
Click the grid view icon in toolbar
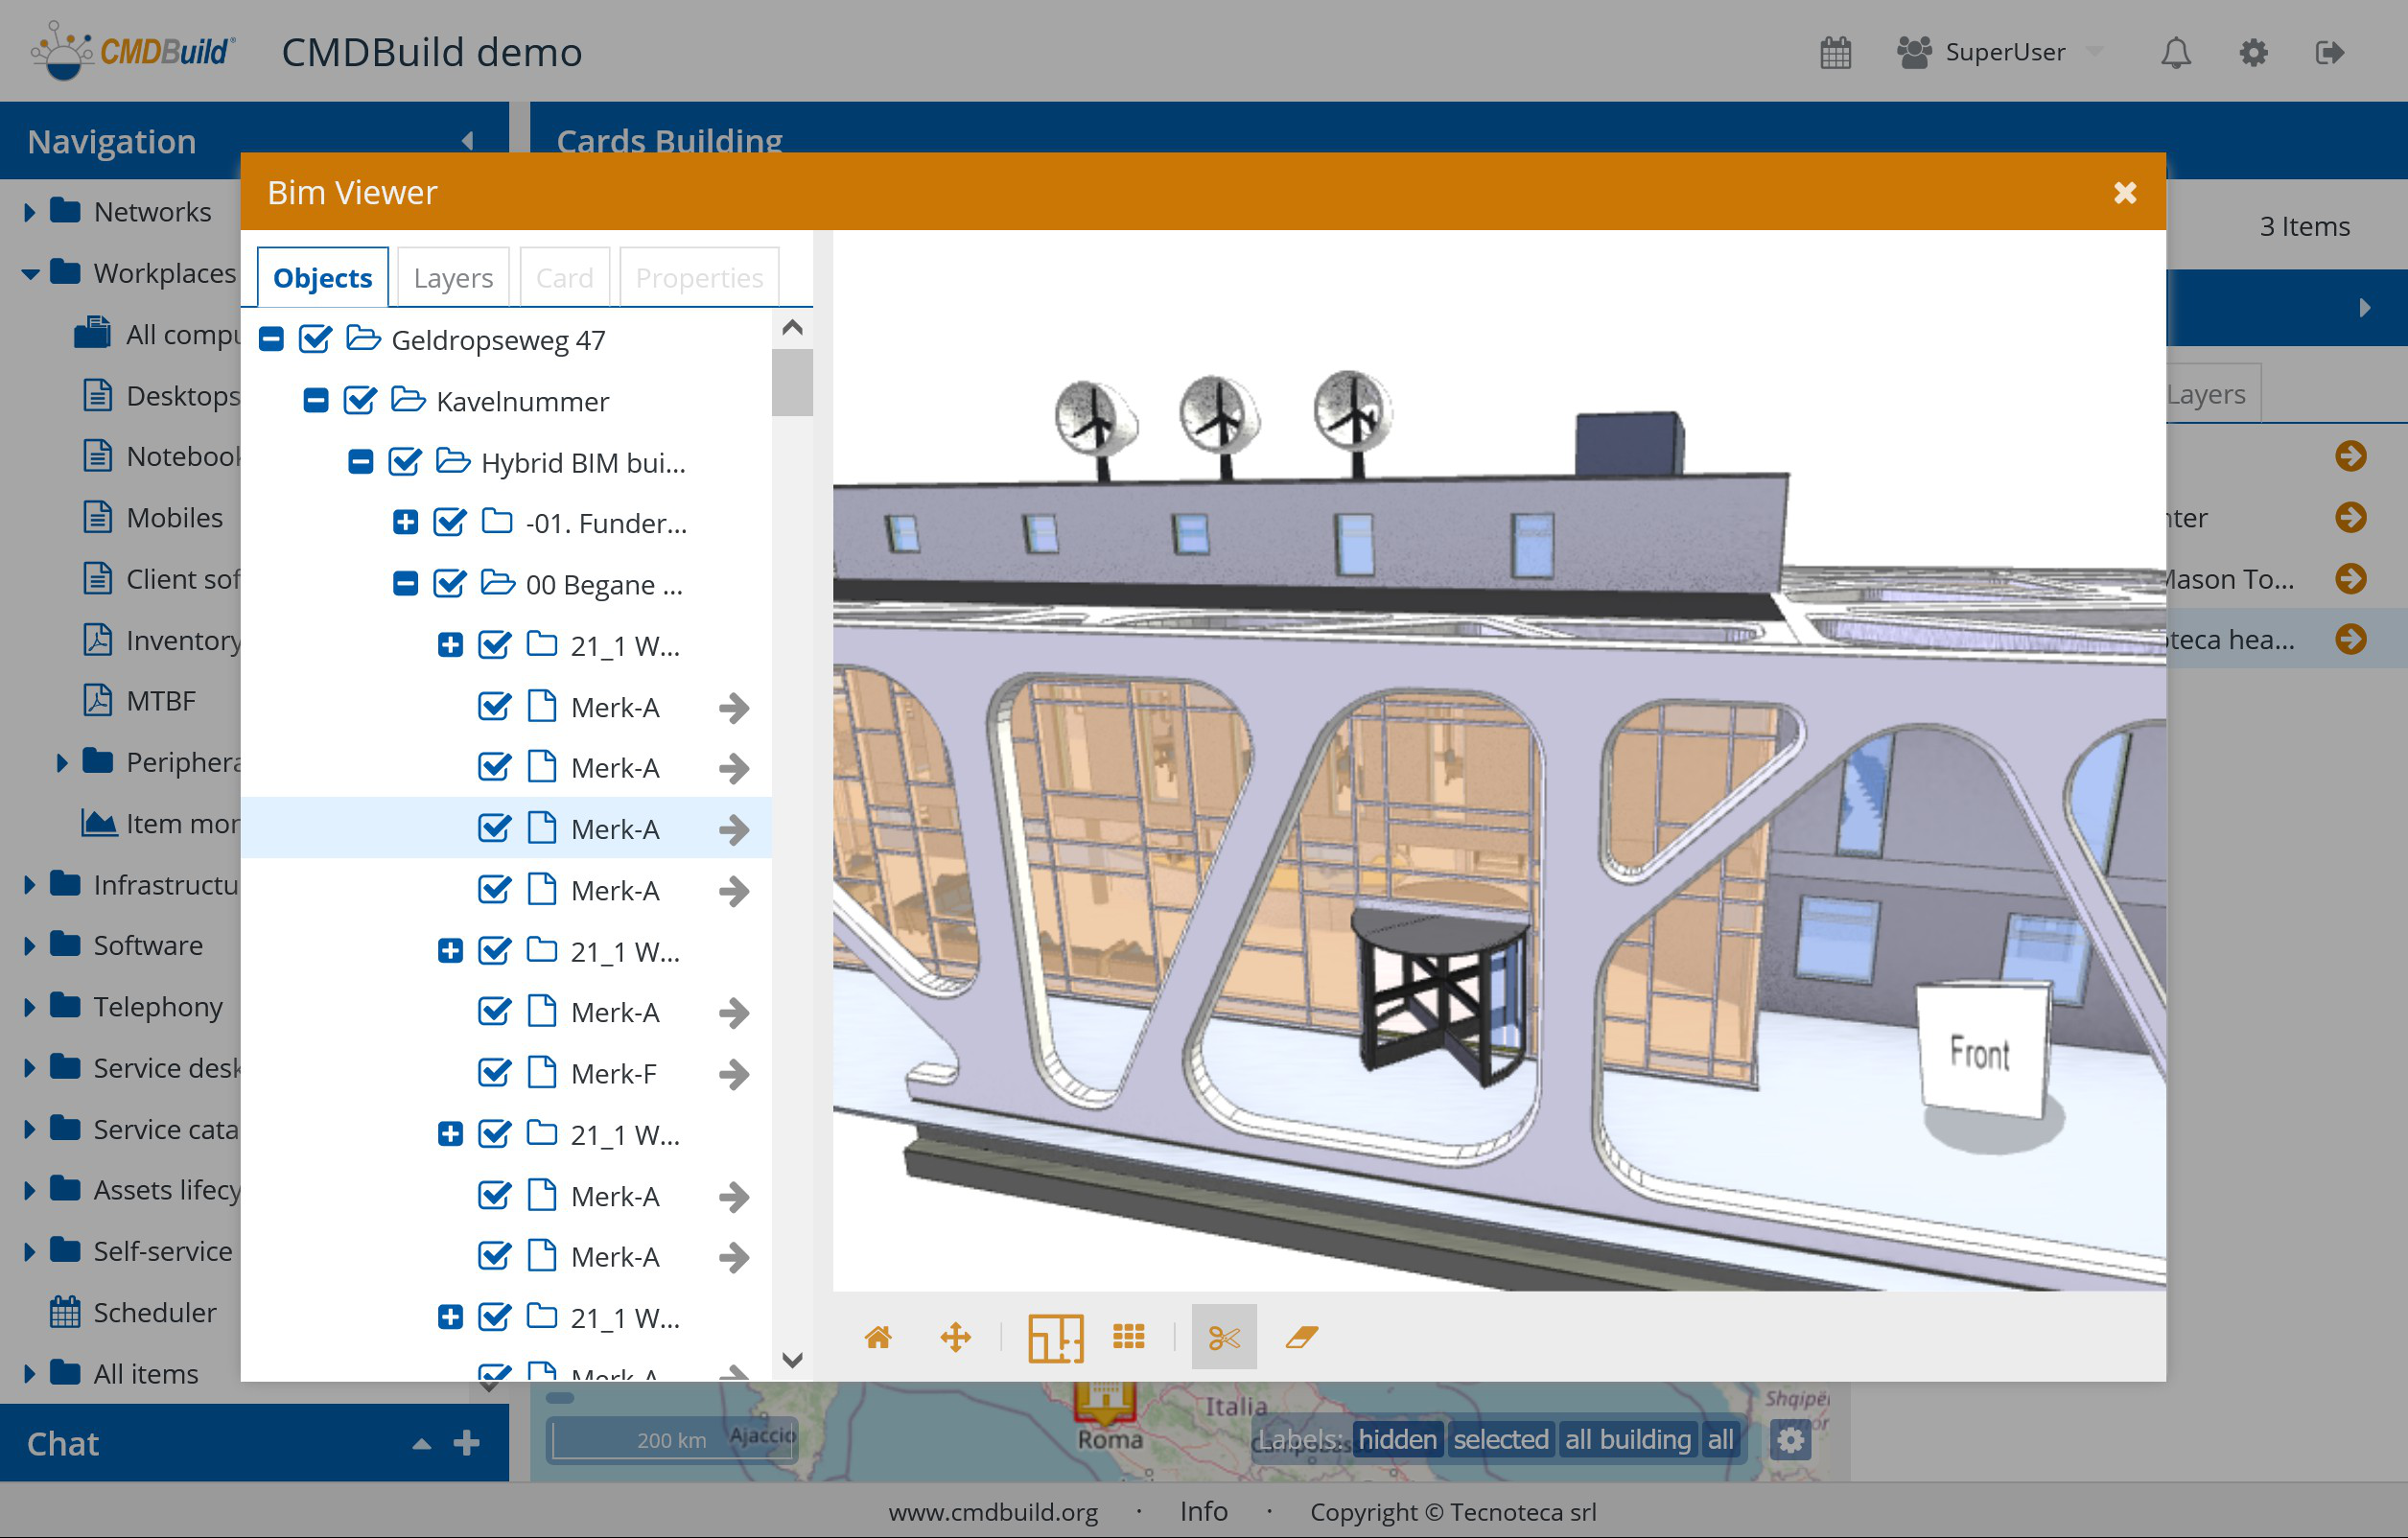pyautogui.click(x=1129, y=1337)
